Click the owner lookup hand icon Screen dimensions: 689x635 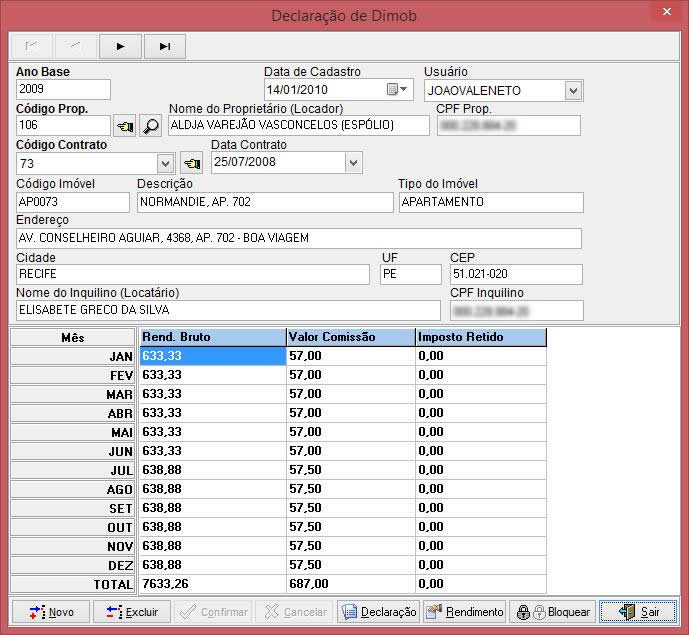(x=125, y=126)
